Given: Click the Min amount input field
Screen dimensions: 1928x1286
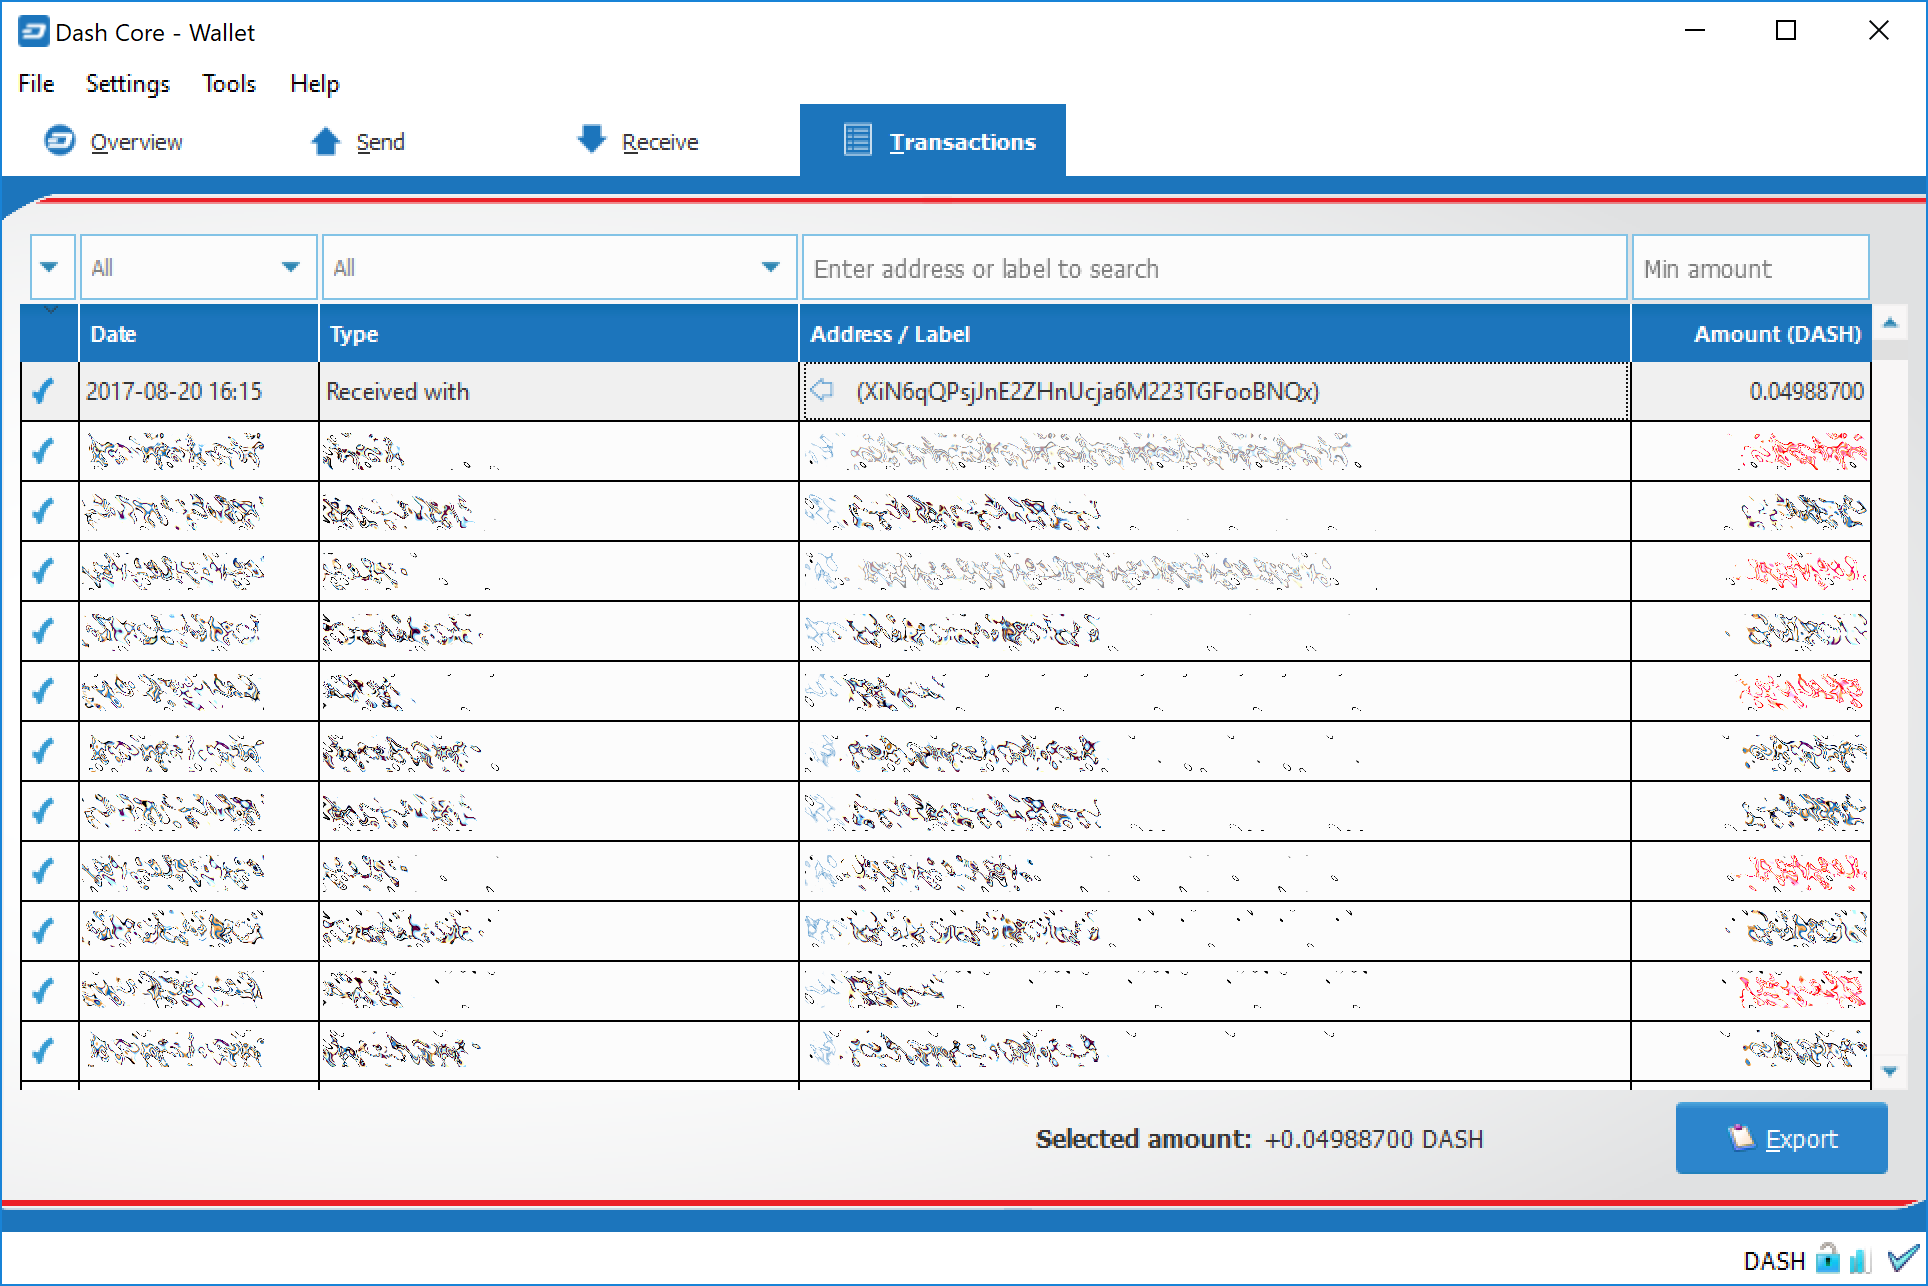Looking at the screenshot, I should click(x=1749, y=268).
